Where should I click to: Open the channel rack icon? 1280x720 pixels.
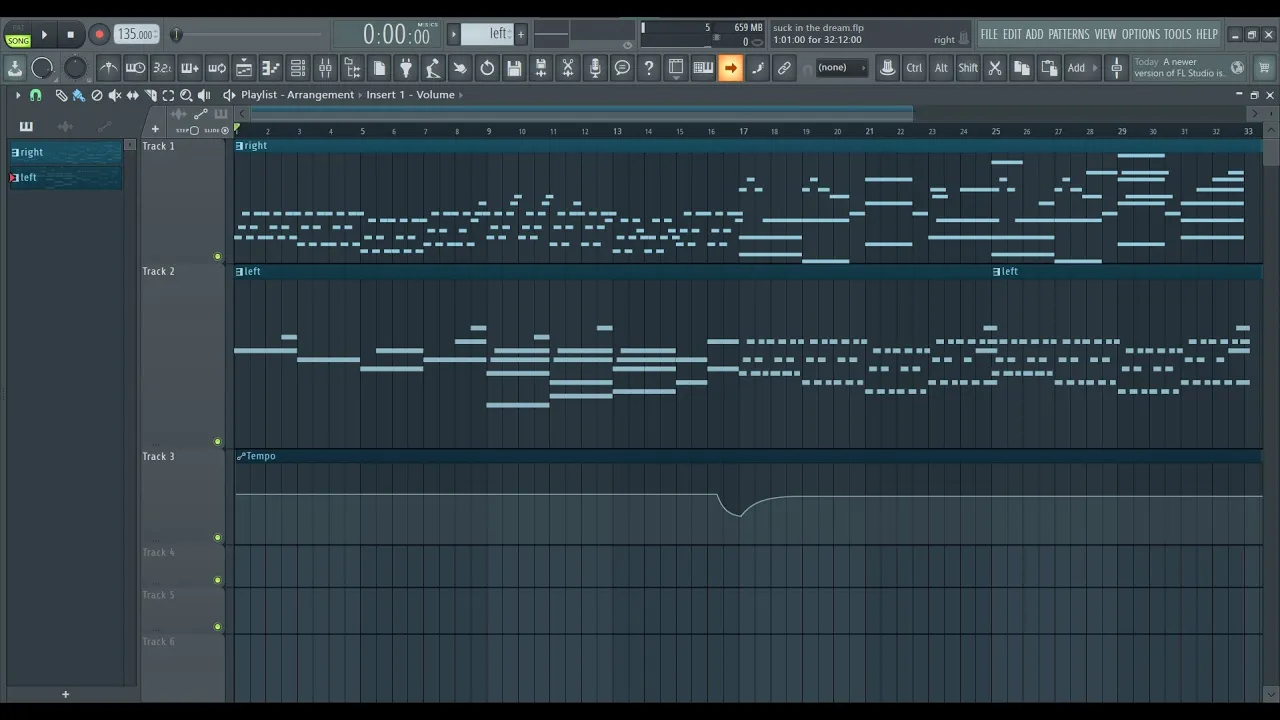(298, 68)
